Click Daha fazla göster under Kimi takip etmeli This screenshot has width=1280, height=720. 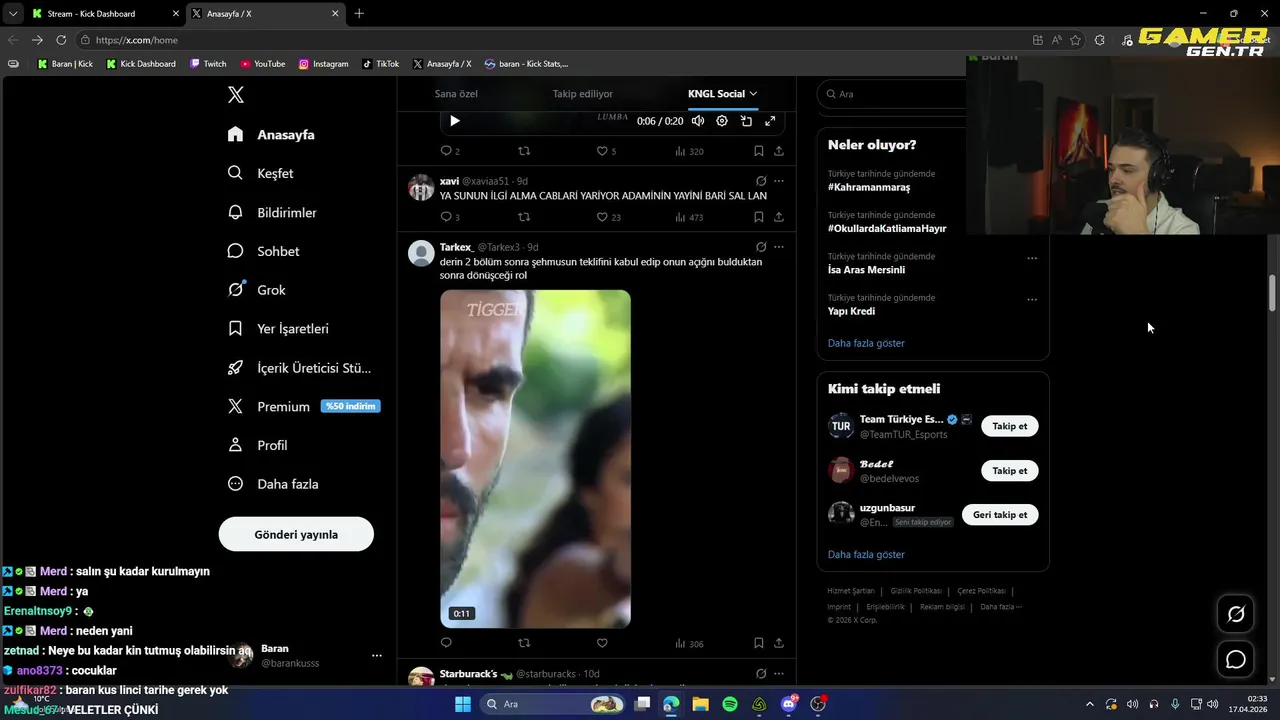(866, 554)
